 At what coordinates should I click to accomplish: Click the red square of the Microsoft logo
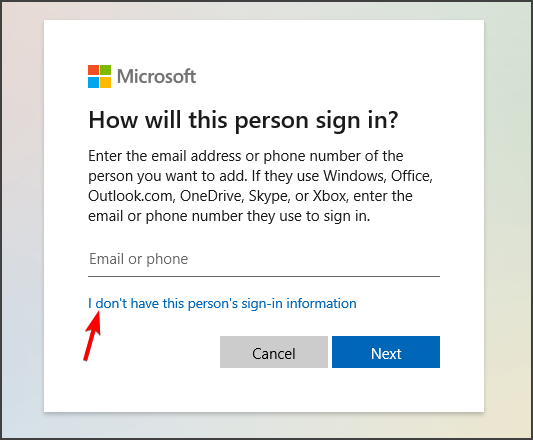click(x=93, y=70)
